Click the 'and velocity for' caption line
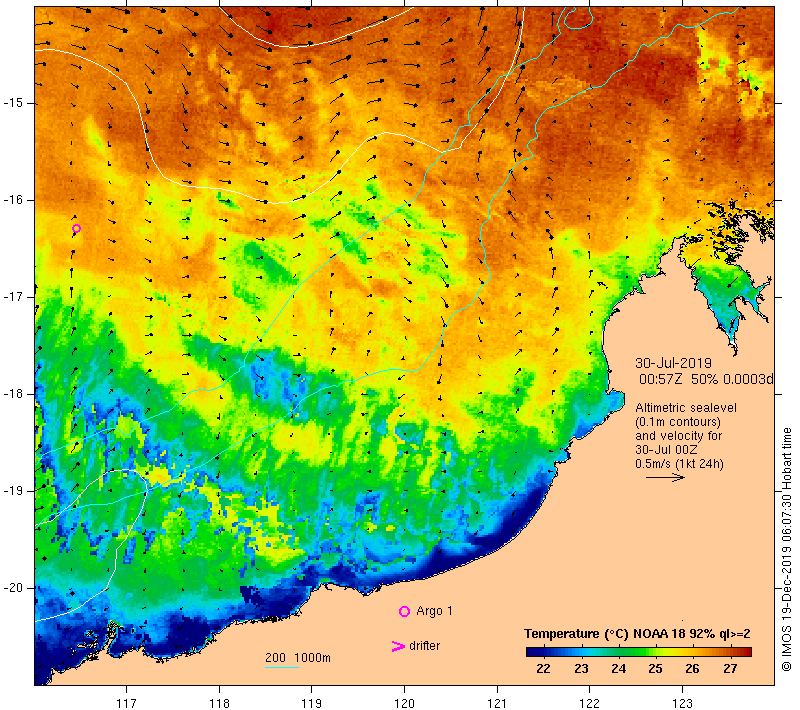 click(679, 436)
